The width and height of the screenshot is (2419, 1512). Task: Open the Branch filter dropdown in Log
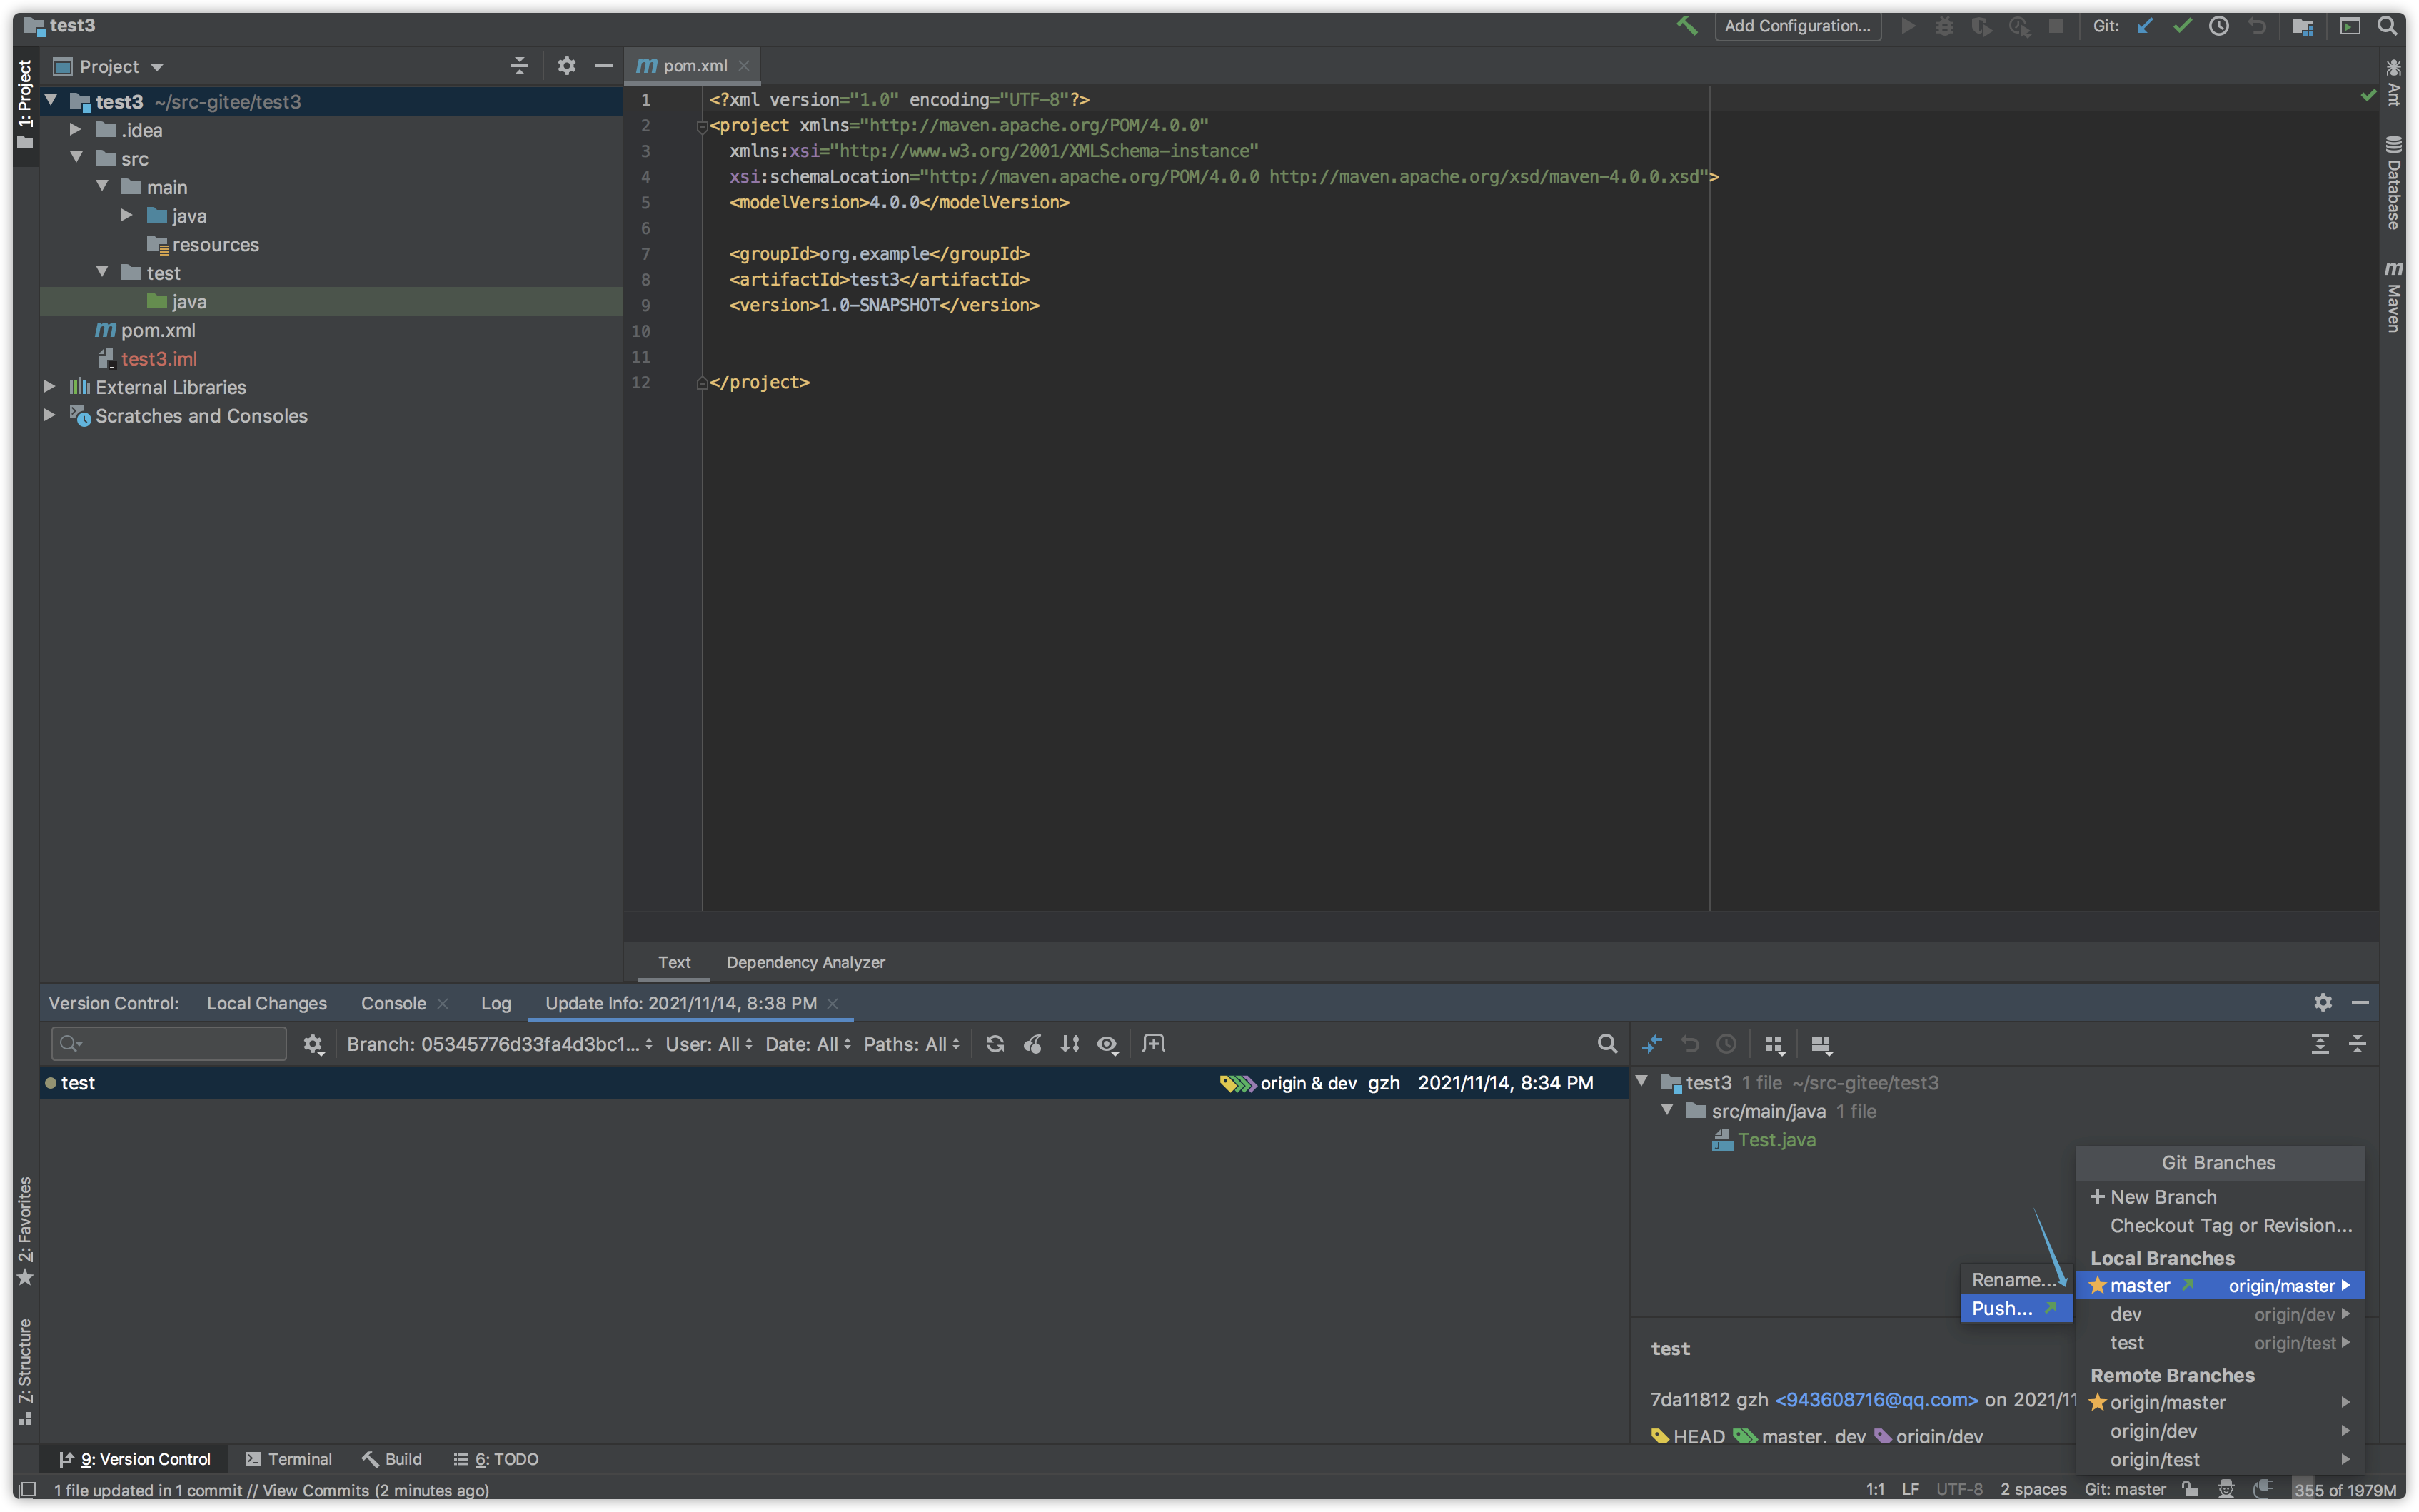pos(499,1044)
